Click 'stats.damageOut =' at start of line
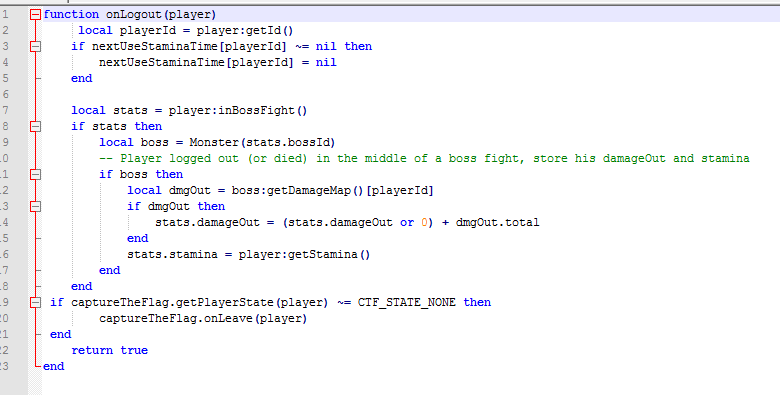 (215, 222)
